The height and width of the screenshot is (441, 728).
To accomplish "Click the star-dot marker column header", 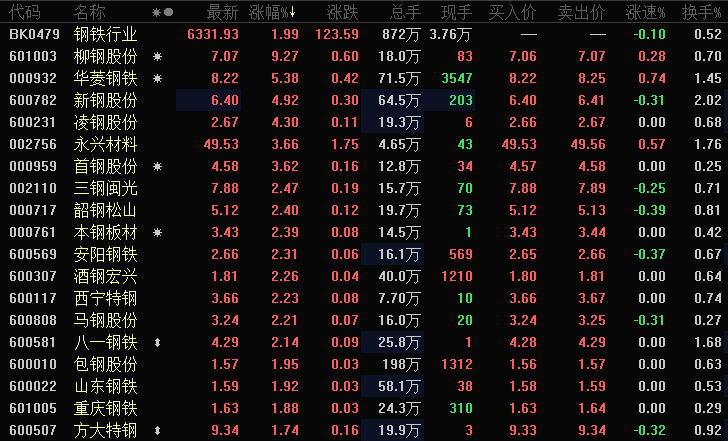I will click(162, 13).
